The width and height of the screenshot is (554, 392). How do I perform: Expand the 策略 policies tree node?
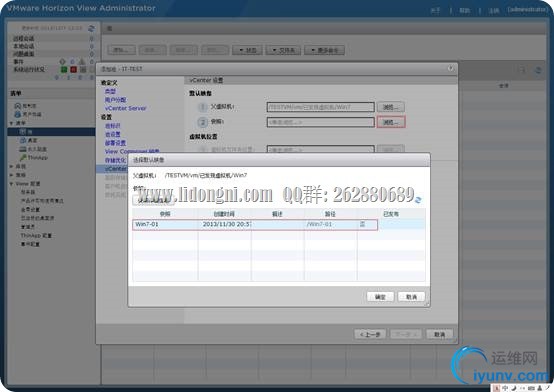click(12, 175)
